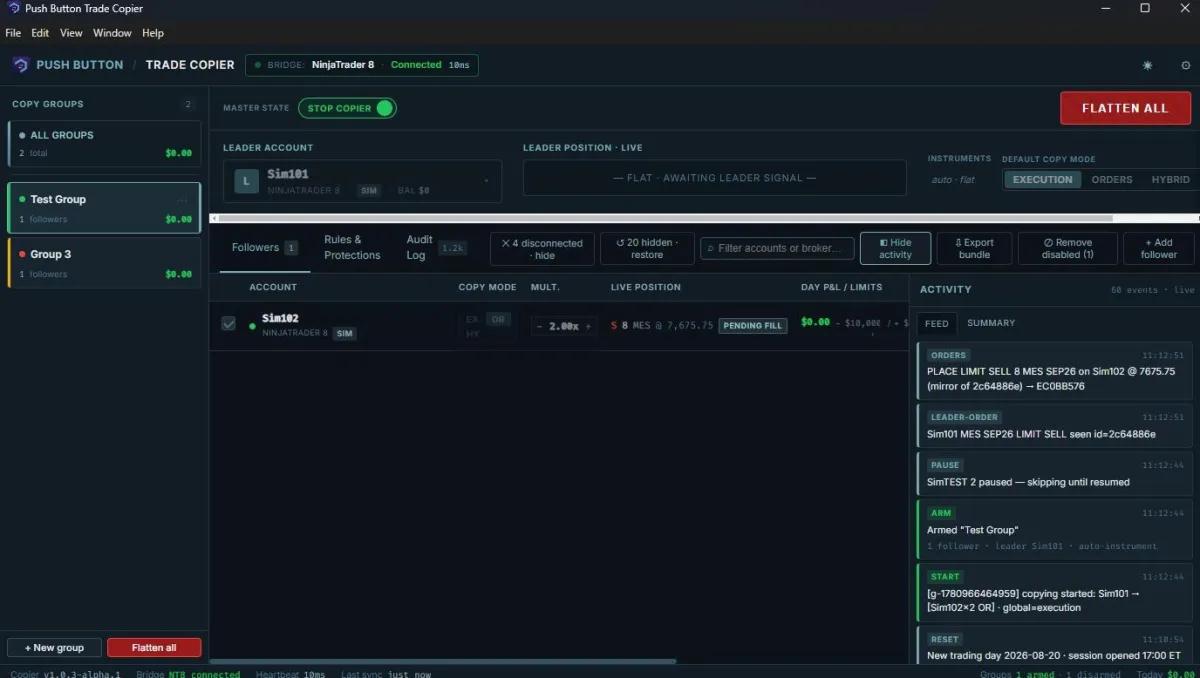
Task: Switch to the Followers tab
Action: (x=264, y=248)
